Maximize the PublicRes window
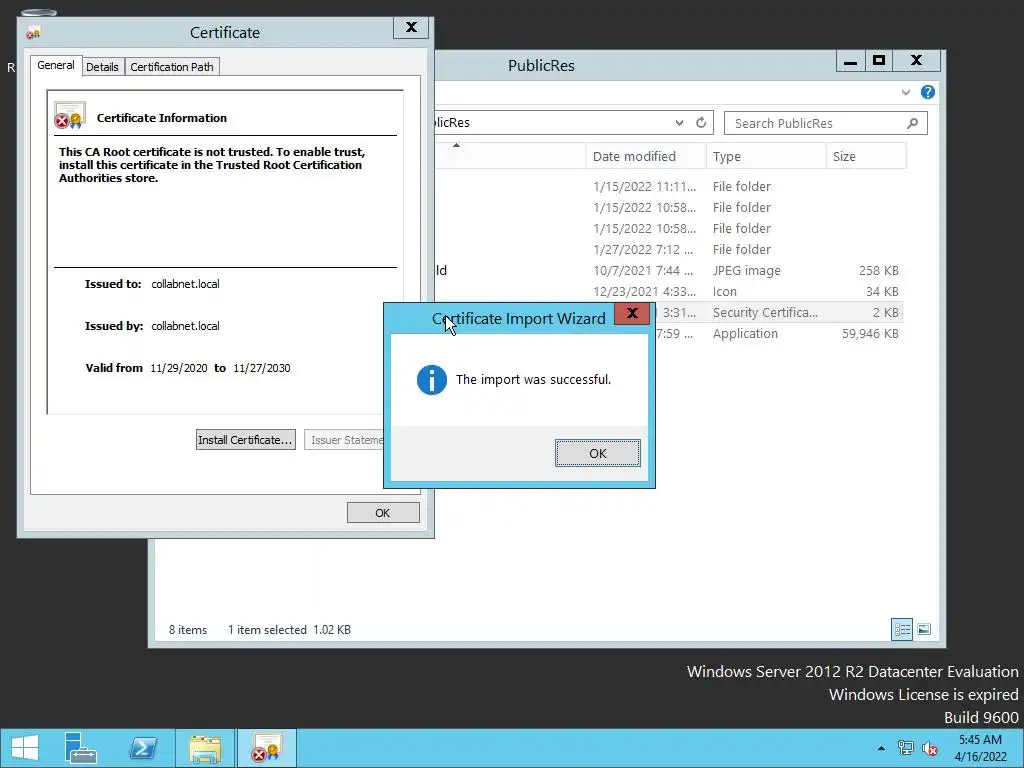Image resolution: width=1024 pixels, height=768 pixels. click(x=879, y=61)
